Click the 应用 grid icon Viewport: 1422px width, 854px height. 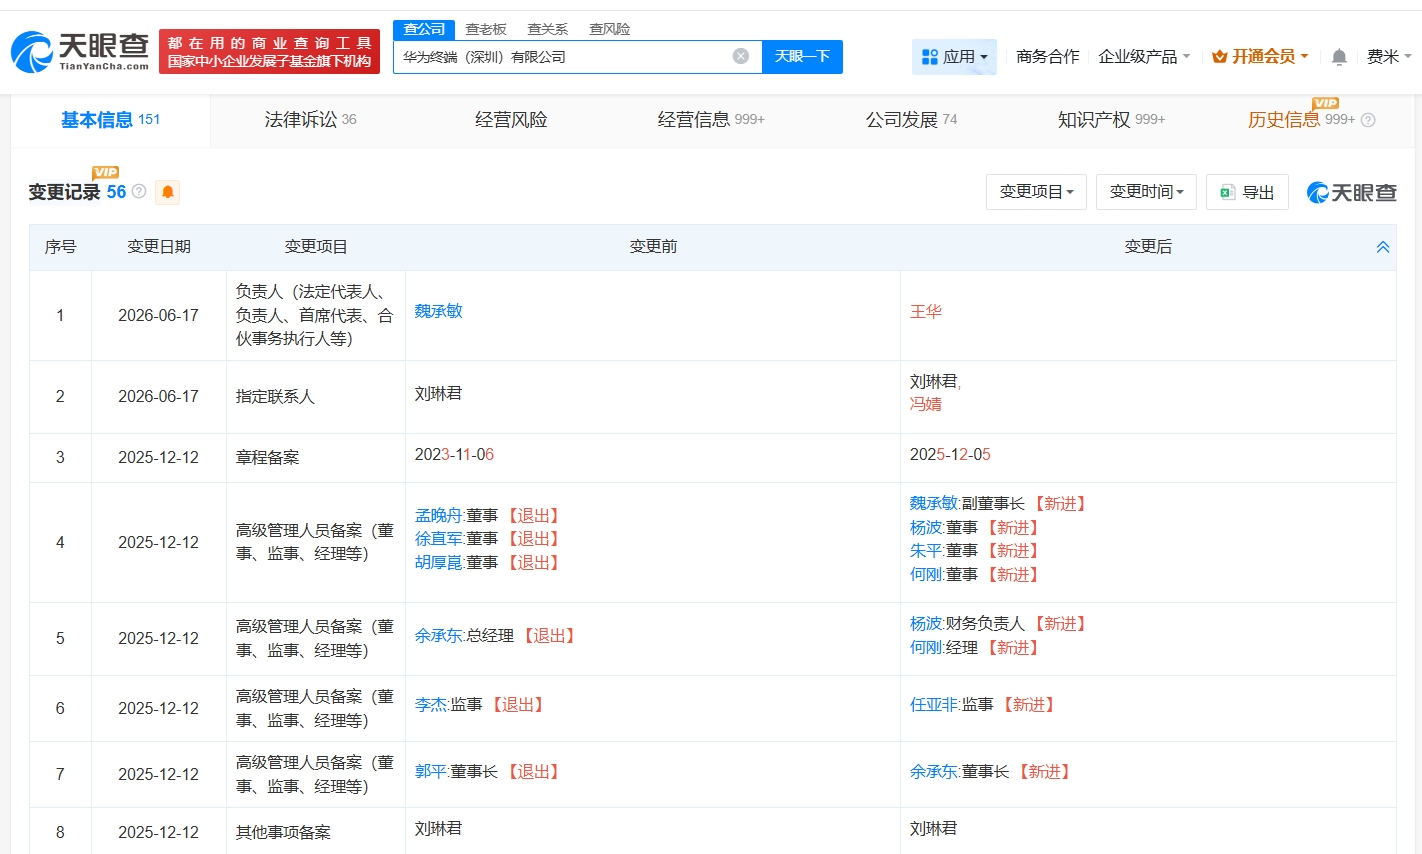(x=929, y=57)
